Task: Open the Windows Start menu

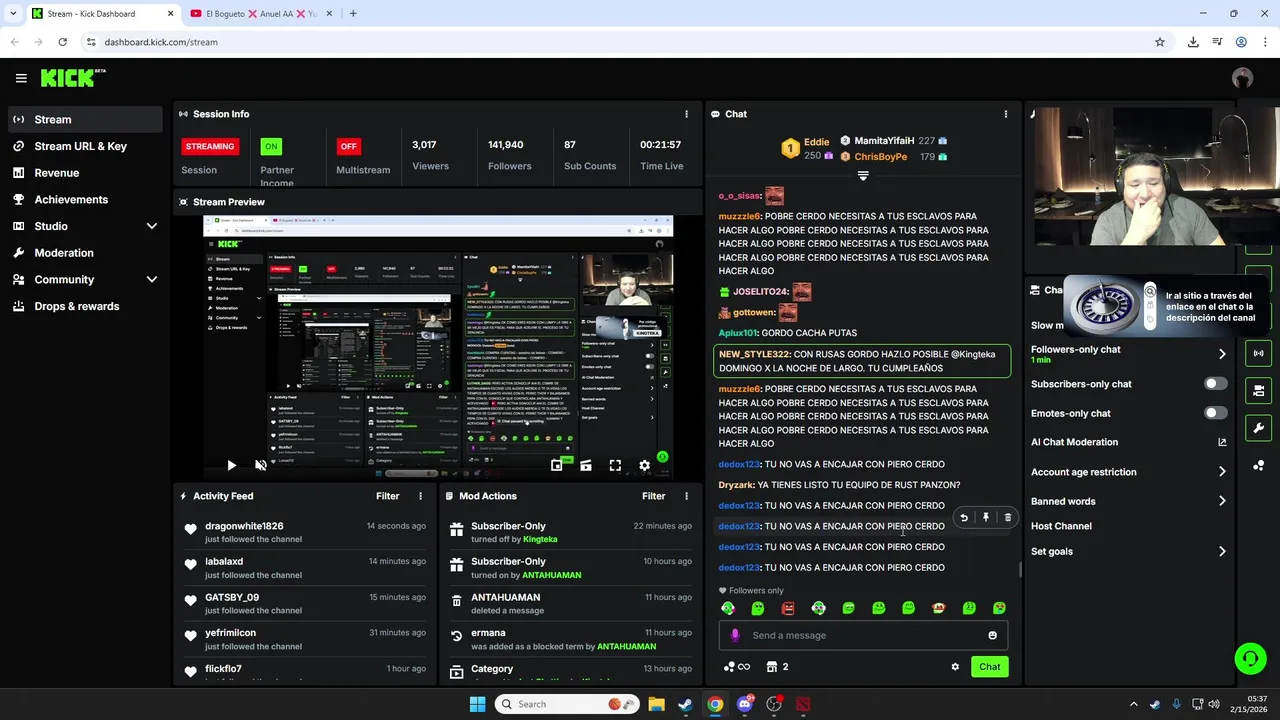Action: [x=477, y=704]
